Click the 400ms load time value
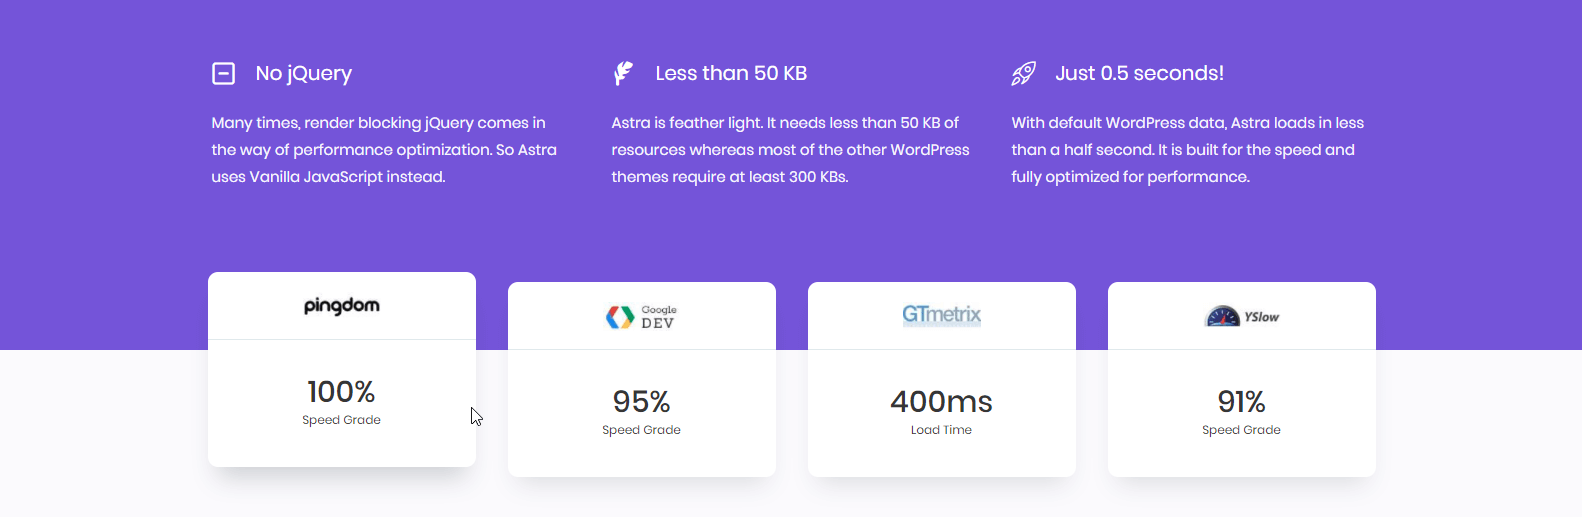 tap(941, 401)
